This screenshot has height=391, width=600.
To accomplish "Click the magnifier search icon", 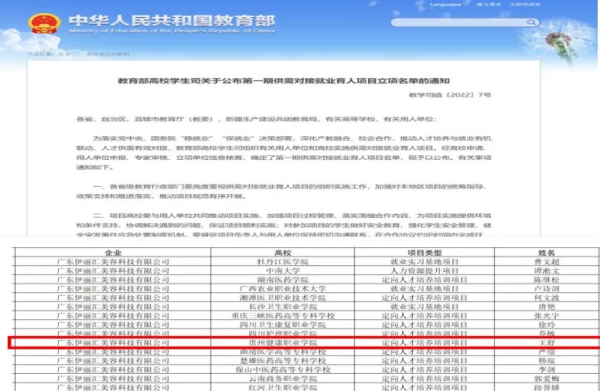I will coord(531,22).
